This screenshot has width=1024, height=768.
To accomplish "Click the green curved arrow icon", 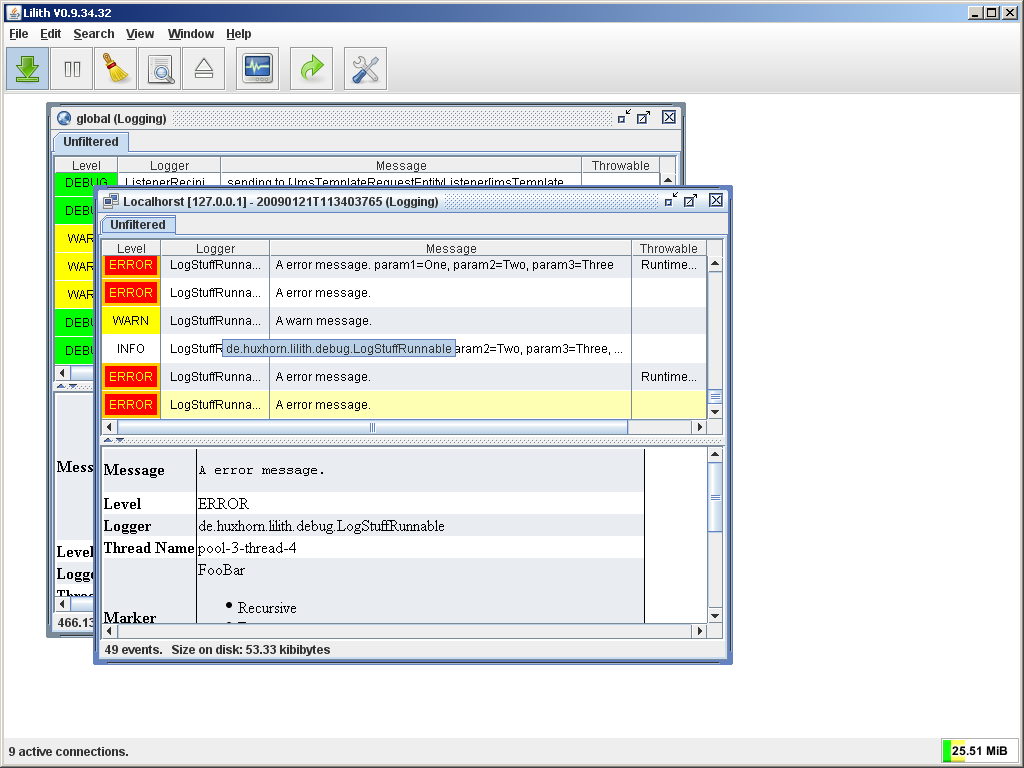I will 312,69.
